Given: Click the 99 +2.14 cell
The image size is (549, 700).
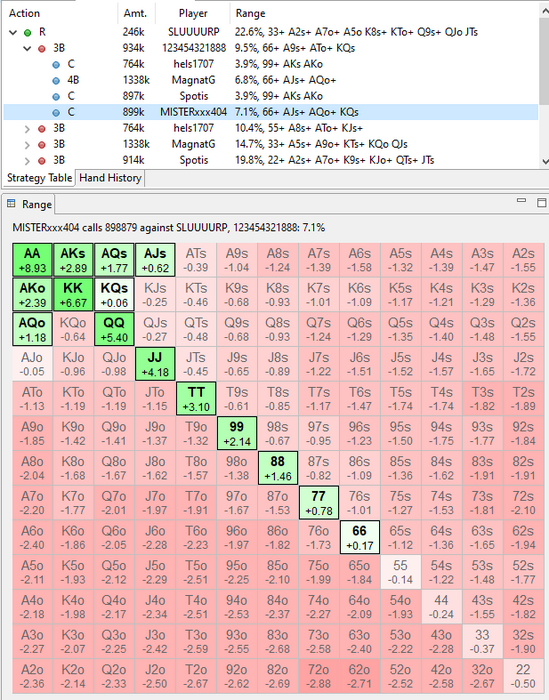Looking at the screenshot, I should [237, 433].
